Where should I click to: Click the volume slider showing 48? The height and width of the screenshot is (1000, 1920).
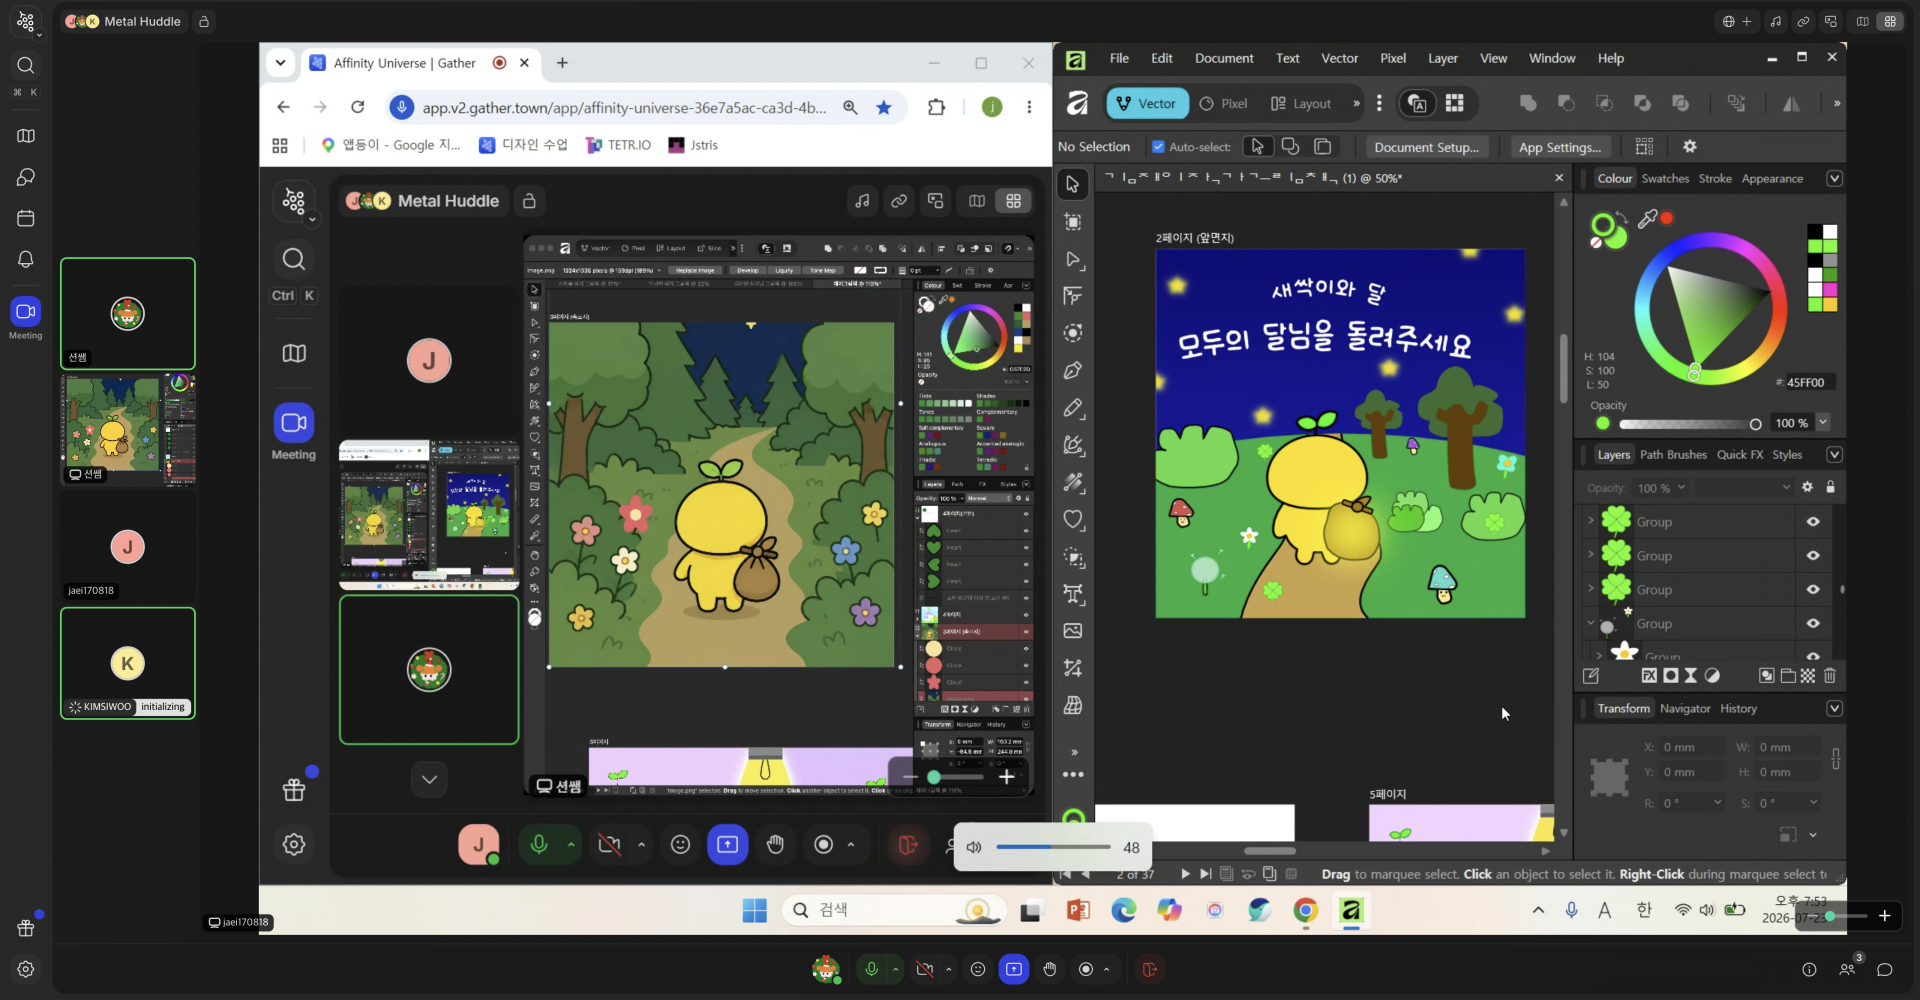point(1053,847)
